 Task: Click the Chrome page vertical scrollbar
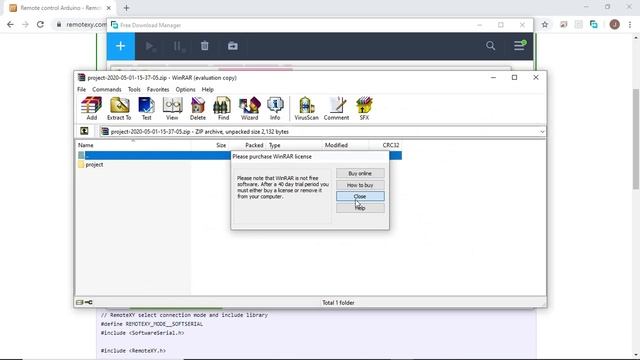pos(636,139)
